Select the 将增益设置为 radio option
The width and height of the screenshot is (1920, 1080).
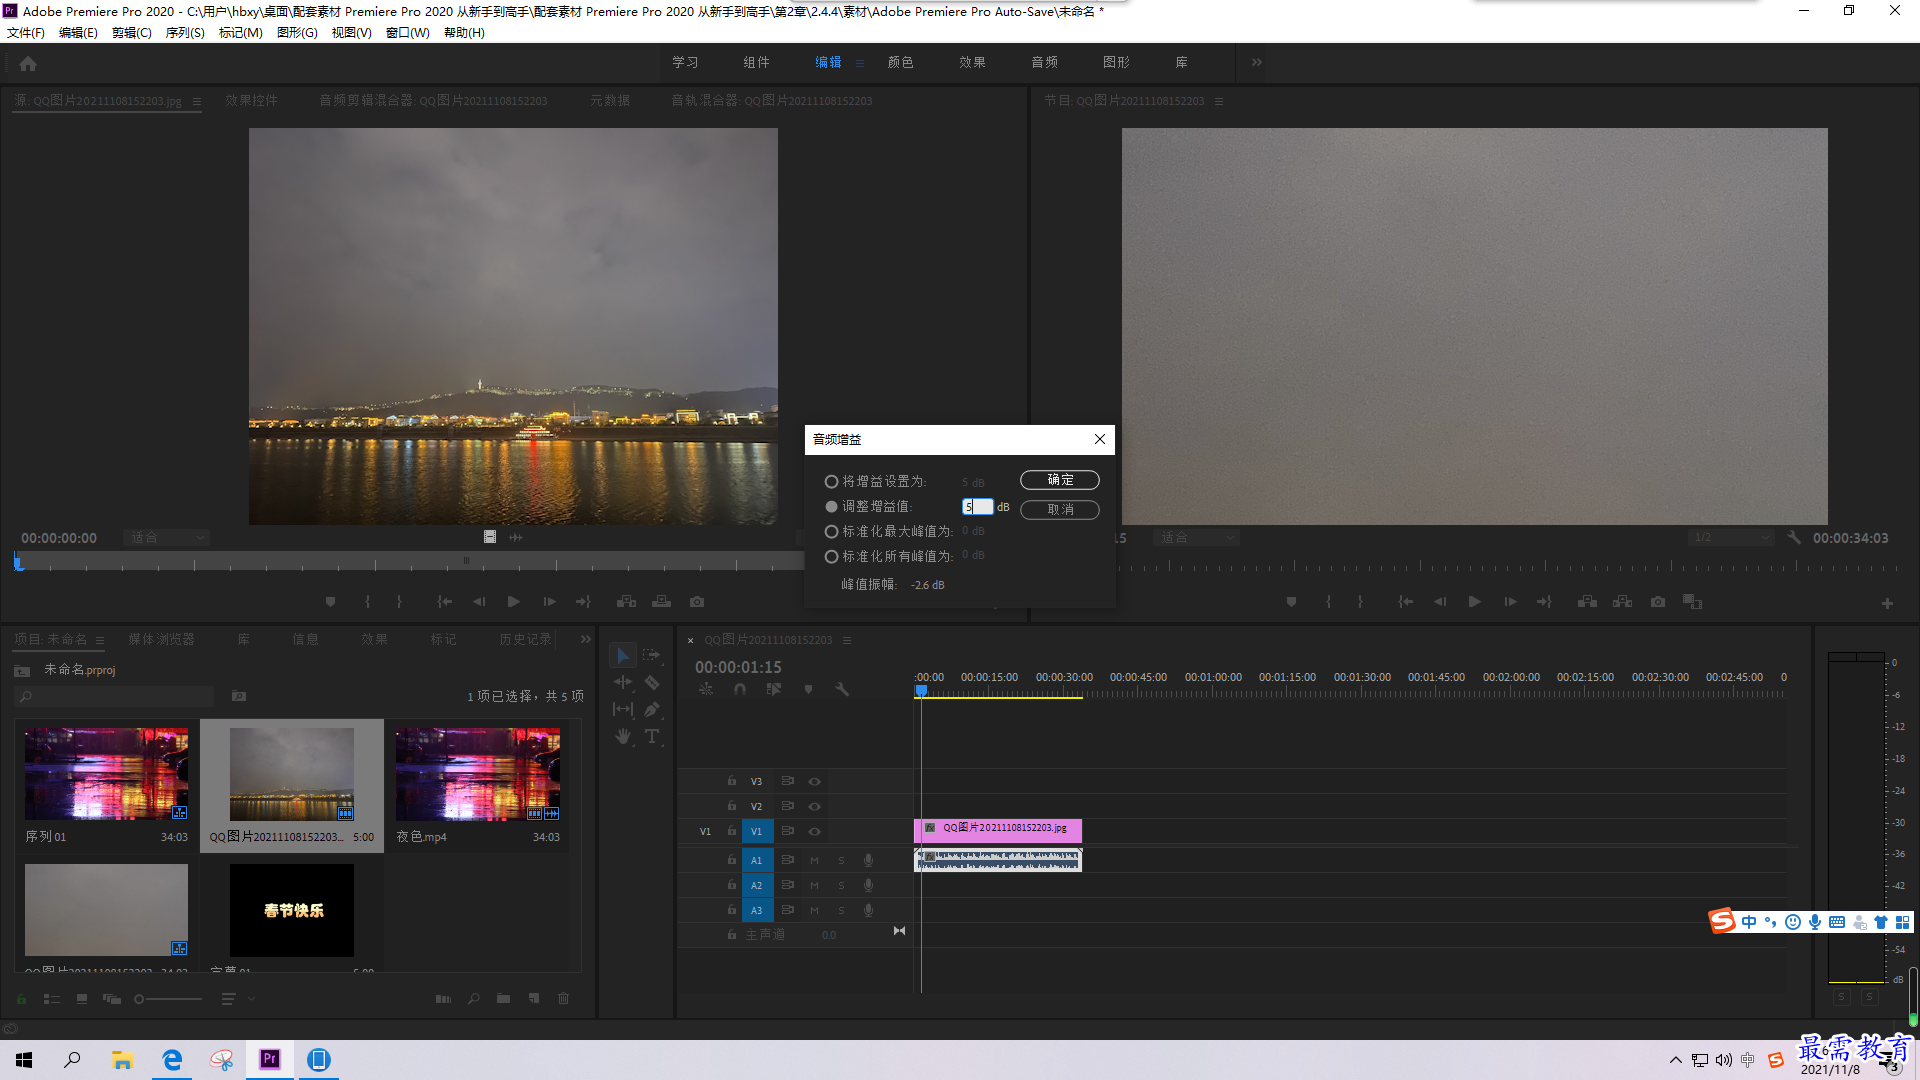pos(831,482)
